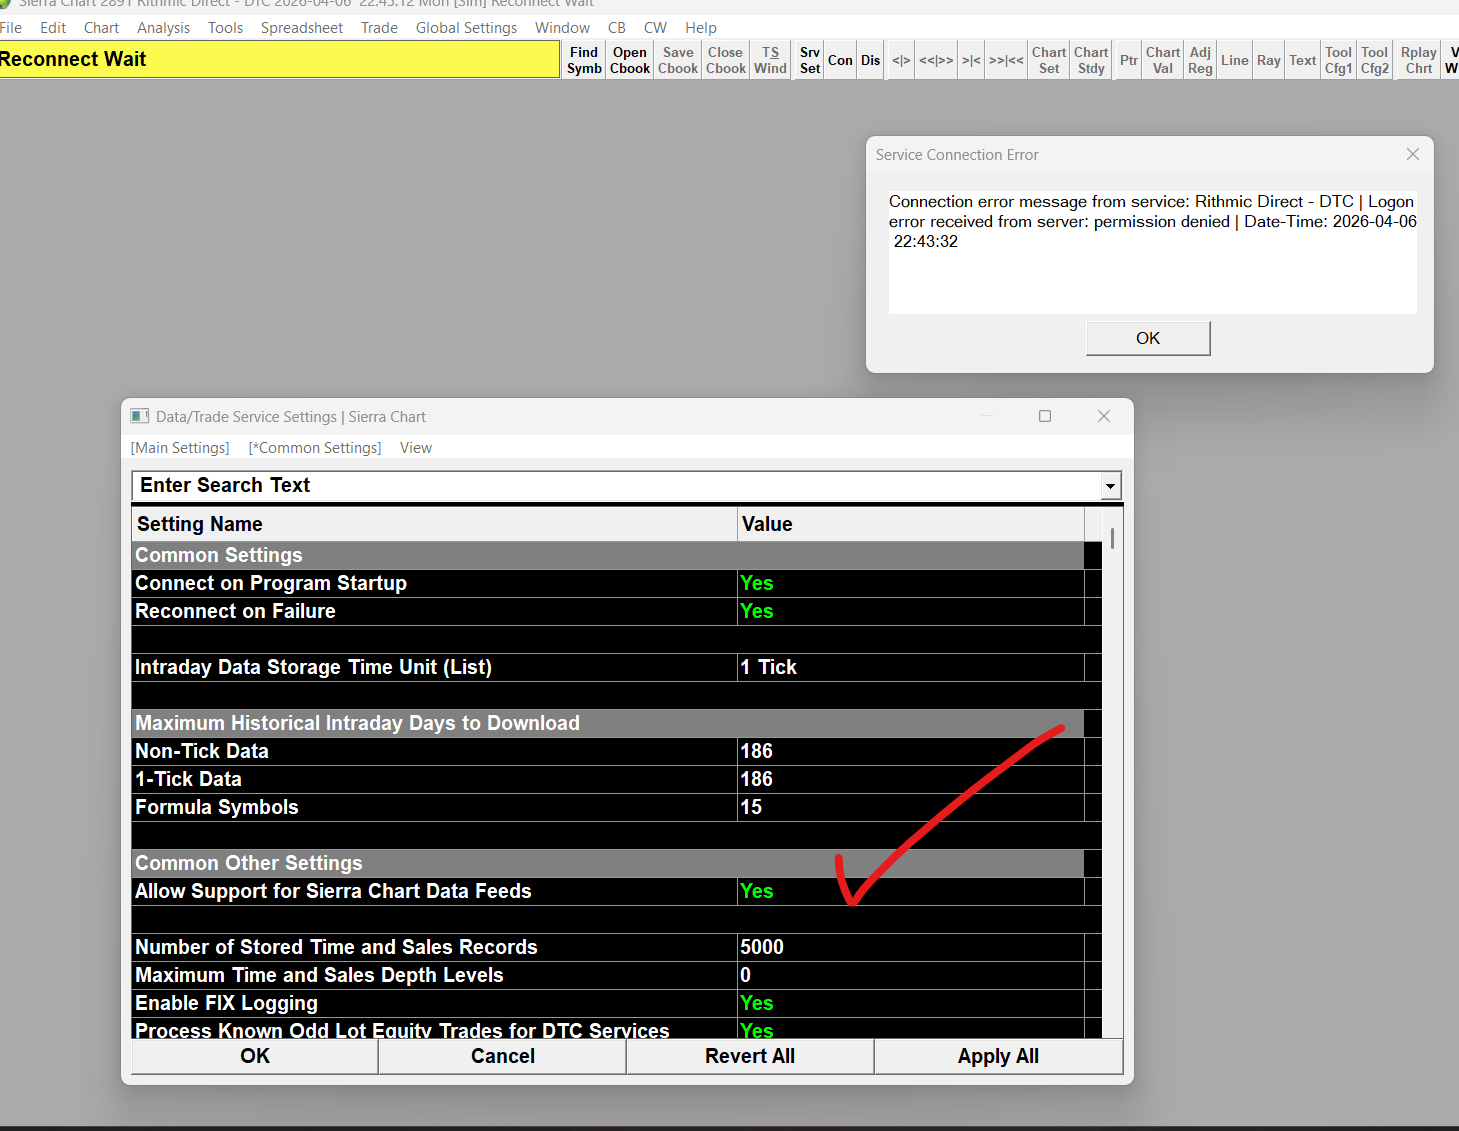
Task: Click Rplay Chrt toolbar button
Action: (1419, 60)
